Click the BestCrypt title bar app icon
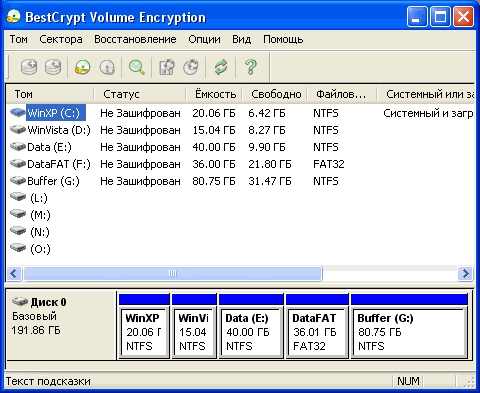The width and height of the screenshot is (480, 393). point(14,16)
